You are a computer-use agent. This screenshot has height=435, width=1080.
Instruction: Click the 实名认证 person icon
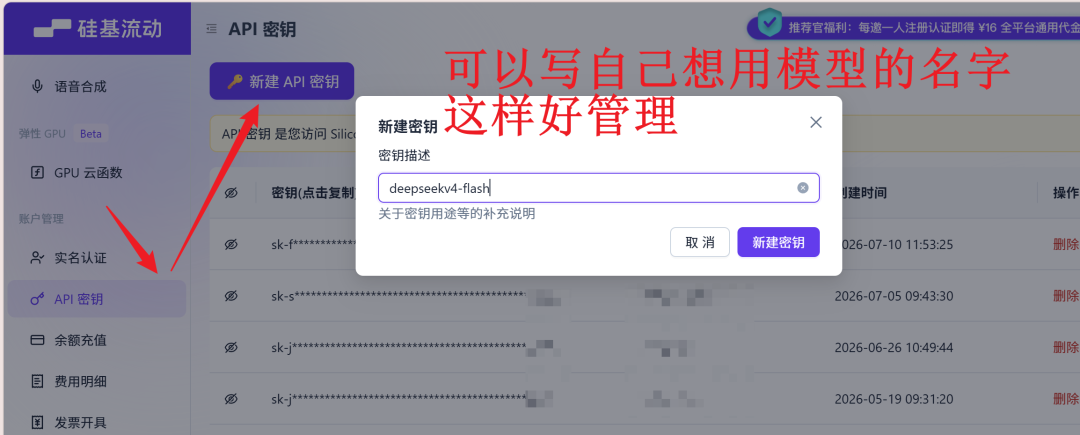(x=37, y=258)
